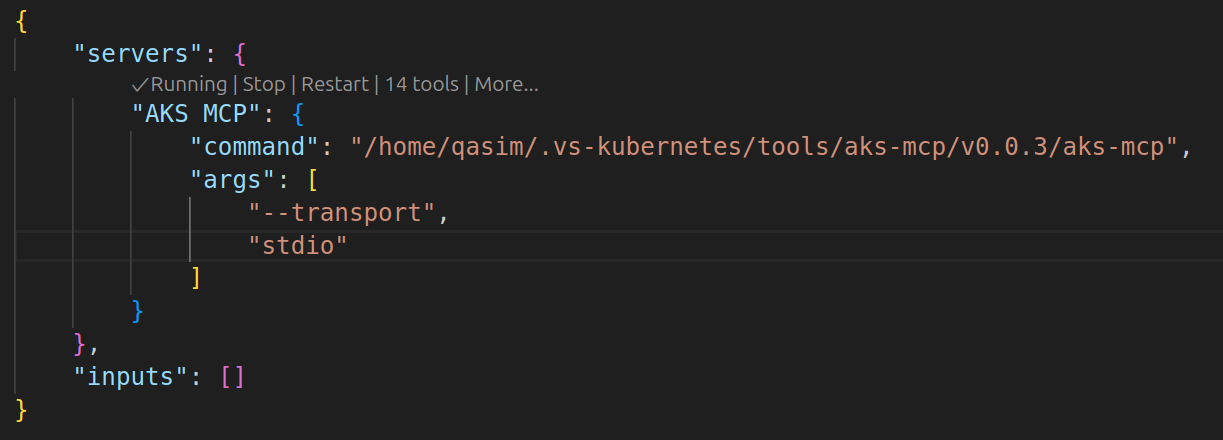Image resolution: width=1223 pixels, height=440 pixels.
Task: Click the closing brace of servers object
Action: click(80, 343)
